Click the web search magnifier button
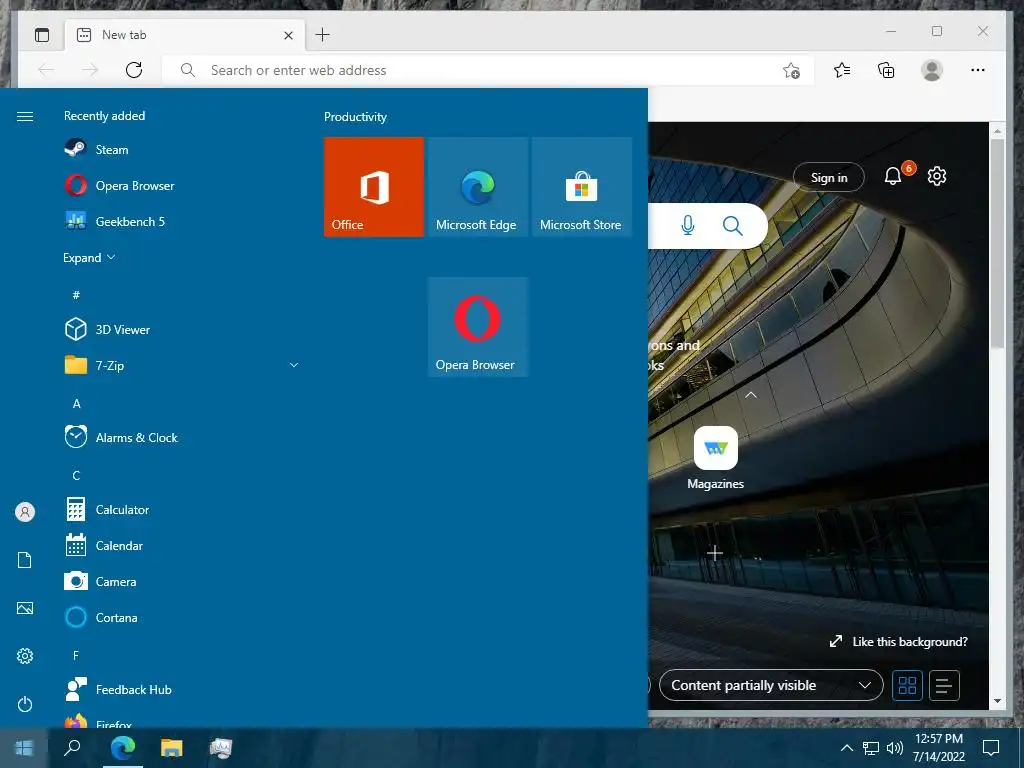Viewport: 1024px width, 768px height. coord(733,226)
